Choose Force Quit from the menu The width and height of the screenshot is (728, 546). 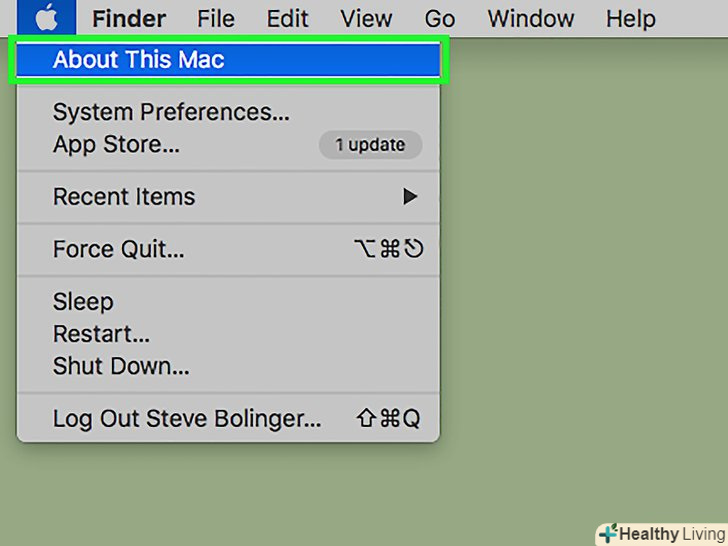pos(118,250)
